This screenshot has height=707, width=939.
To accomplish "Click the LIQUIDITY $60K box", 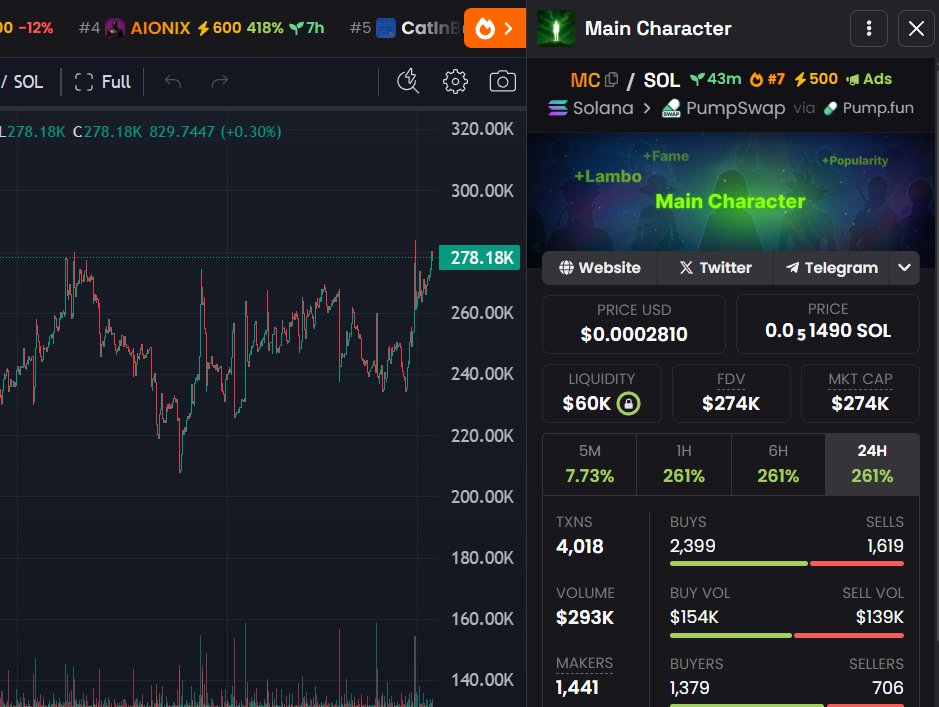I will click(x=601, y=393).
